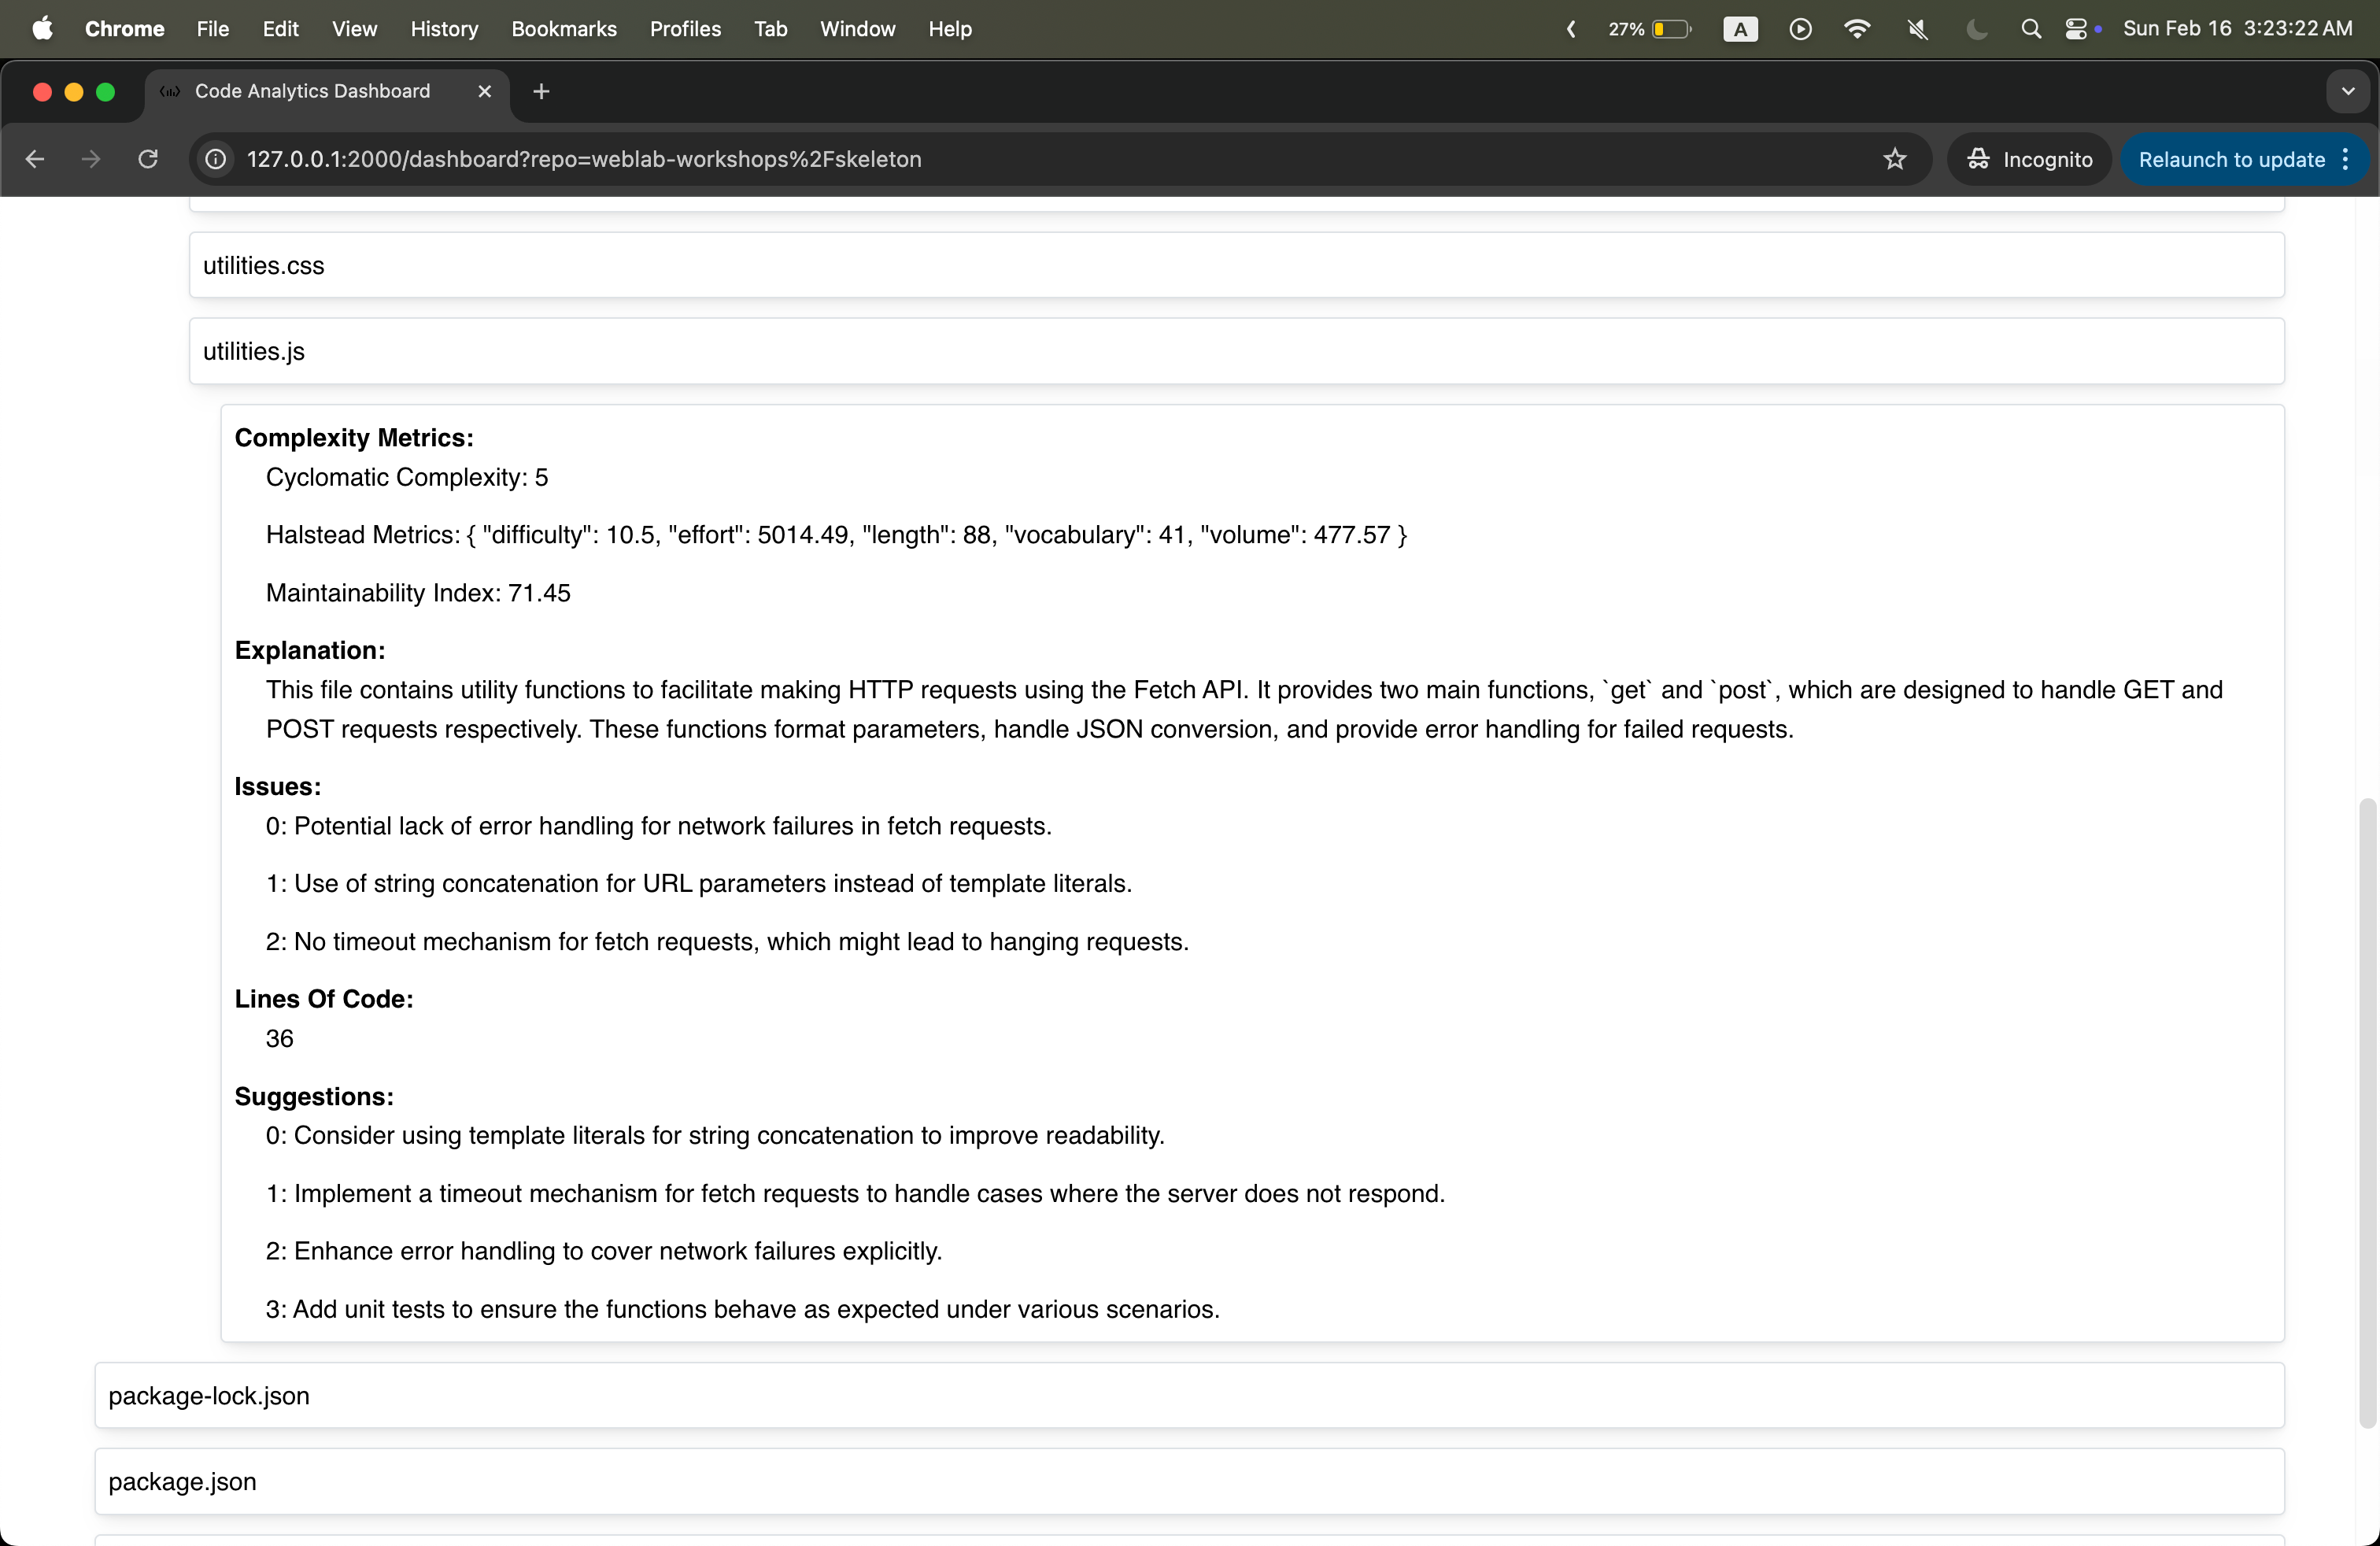The width and height of the screenshot is (2380, 1546).
Task: Open Spotlight search in the menu bar
Action: coord(2030,28)
